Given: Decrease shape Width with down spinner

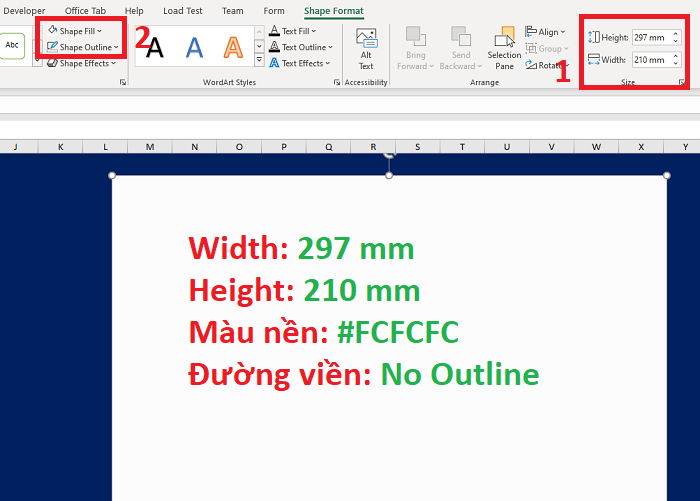Looking at the screenshot, I should coord(675,63).
